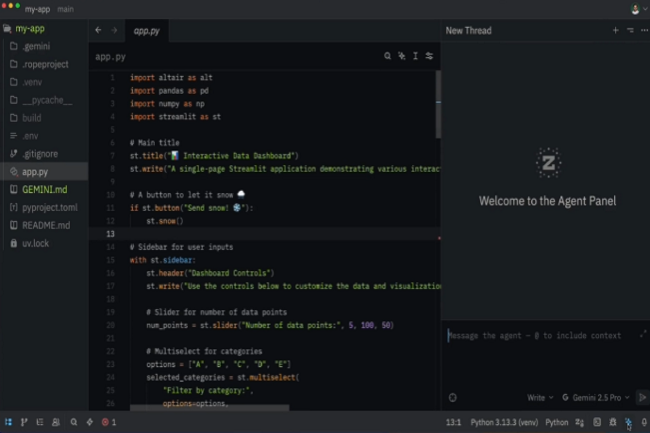The height and width of the screenshot is (433, 650).
Task: Toggle the Agent Panel sparkle icon in status bar
Action: [628, 422]
